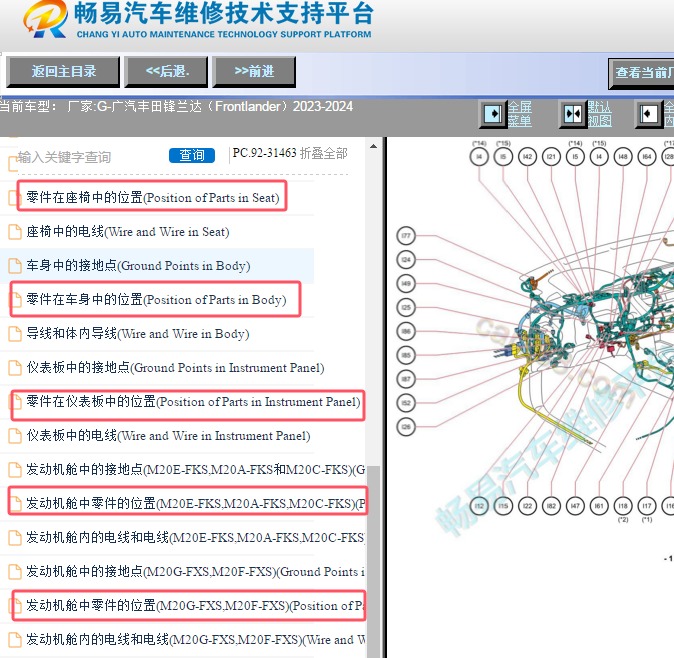Open 发动机舱内的电线和电线 (M20G-FXS,M20F-FXS) entry
The width and height of the screenshot is (674, 658).
click(x=196, y=640)
